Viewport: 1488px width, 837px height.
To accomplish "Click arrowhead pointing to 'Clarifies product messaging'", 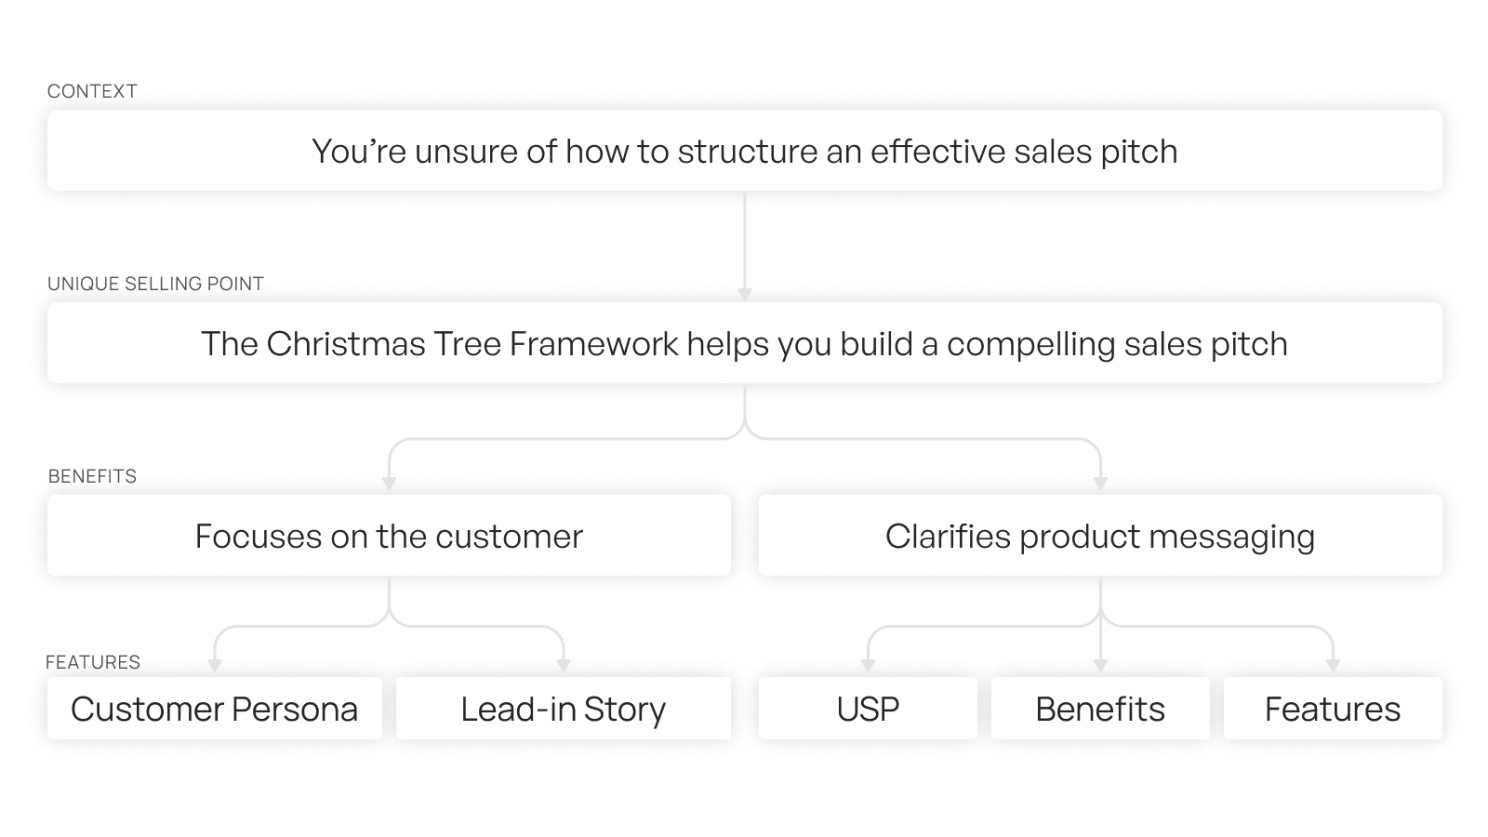I will (x=1101, y=484).
